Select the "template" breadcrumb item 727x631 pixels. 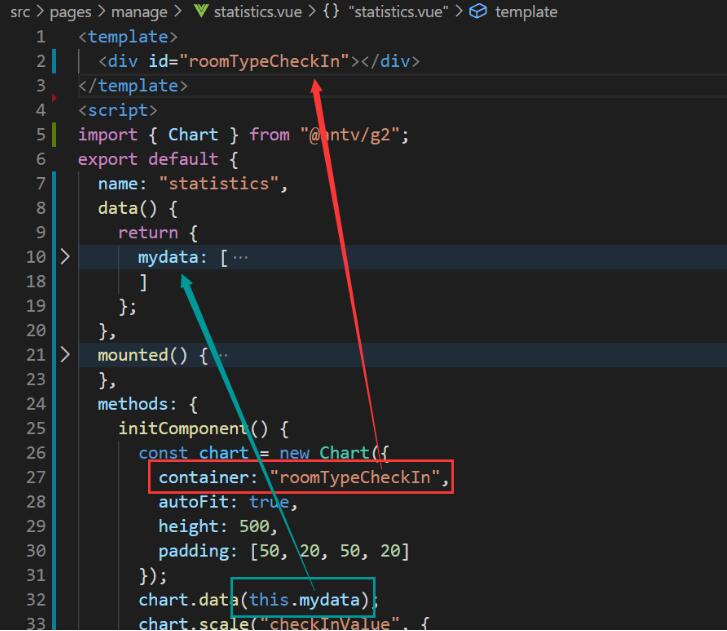(526, 12)
